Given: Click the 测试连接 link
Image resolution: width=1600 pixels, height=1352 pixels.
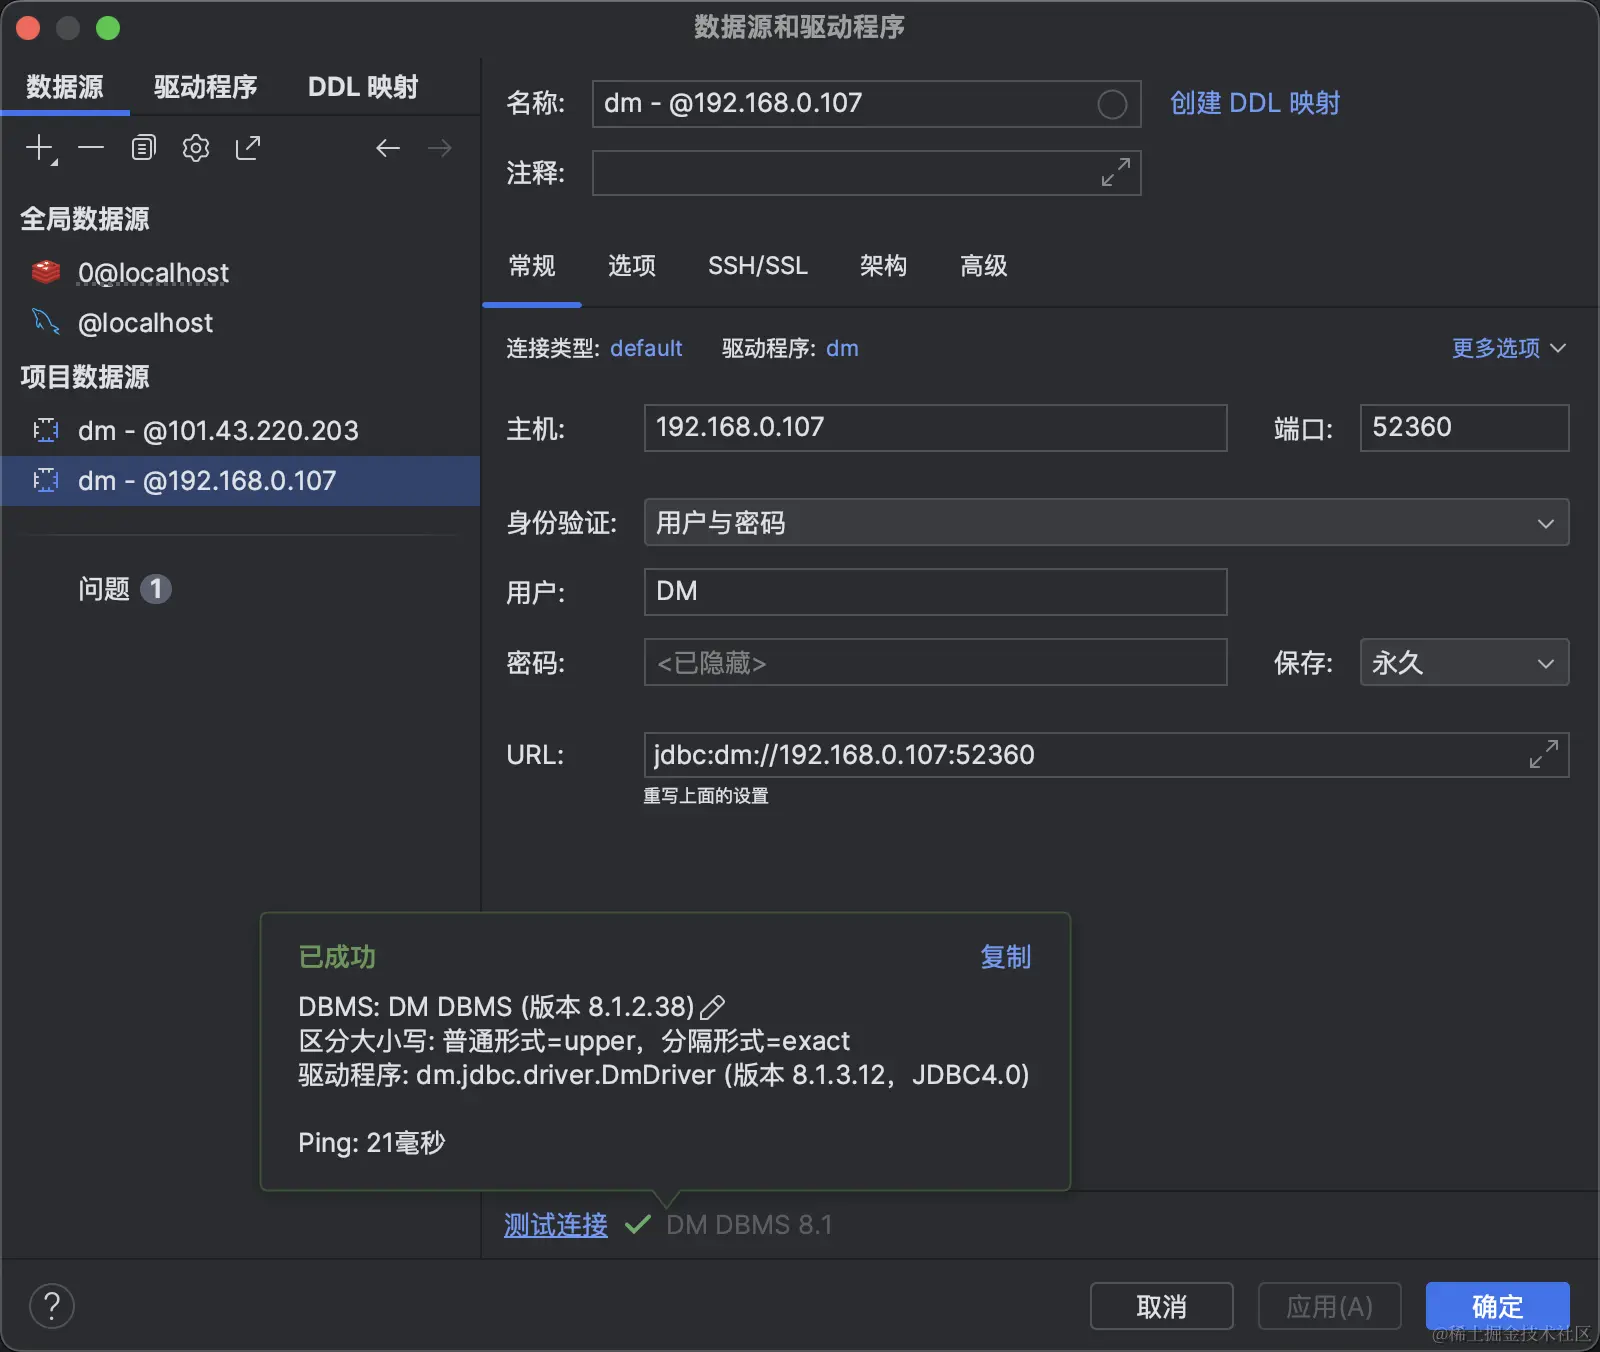Looking at the screenshot, I should 556,1225.
